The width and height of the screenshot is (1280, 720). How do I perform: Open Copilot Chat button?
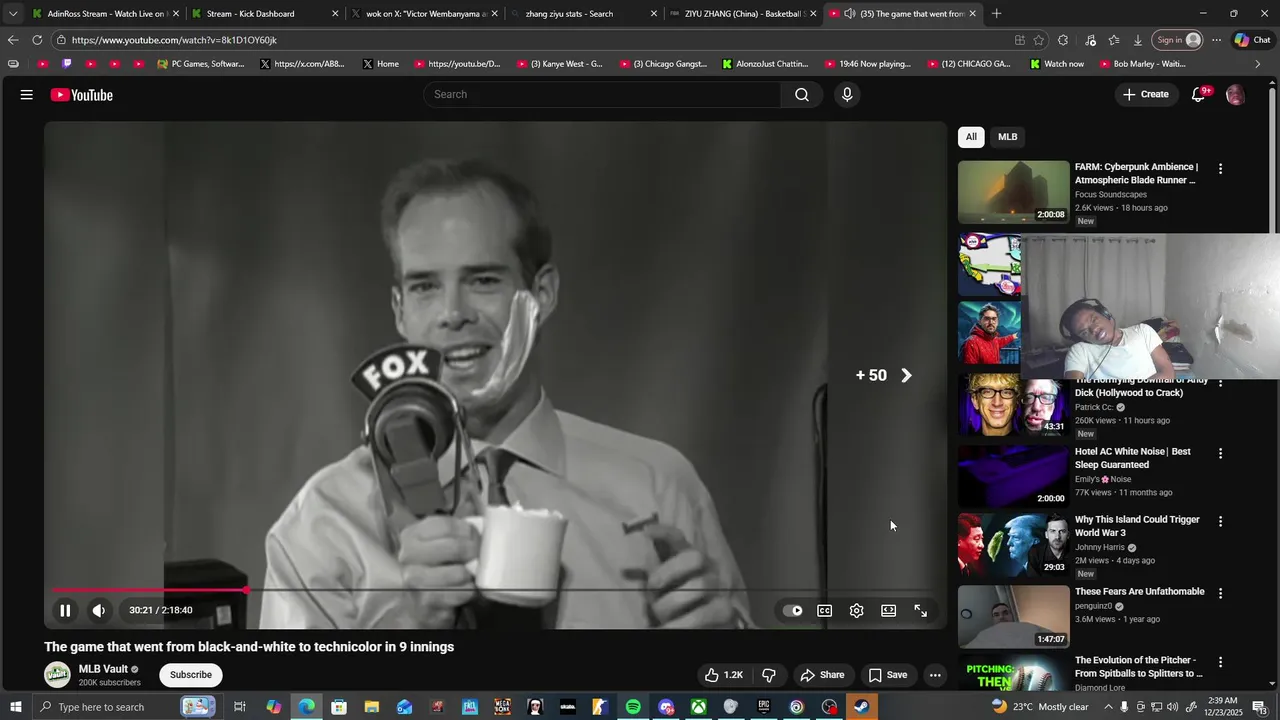click(x=1253, y=40)
